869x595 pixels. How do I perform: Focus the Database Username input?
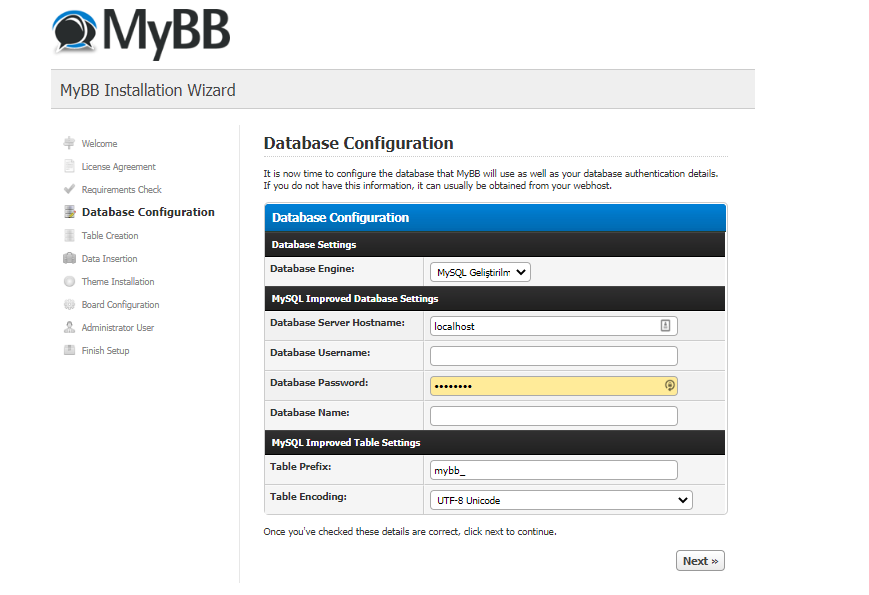point(554,356)
